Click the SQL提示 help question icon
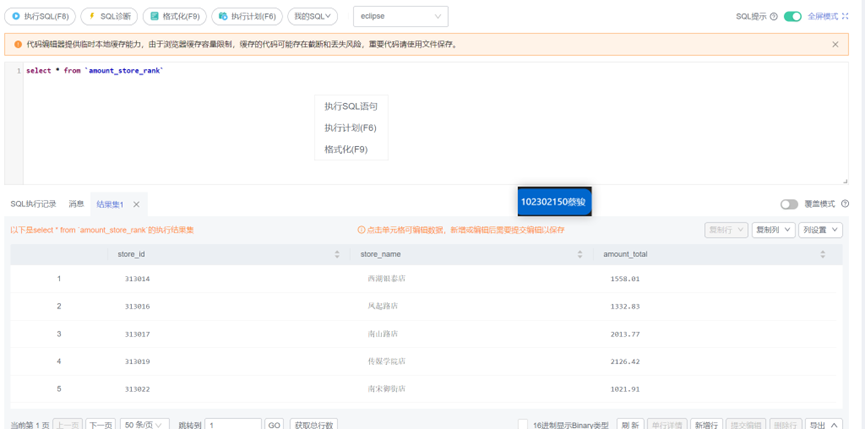The width and height of the screenshot is (865, 429). 773,17
